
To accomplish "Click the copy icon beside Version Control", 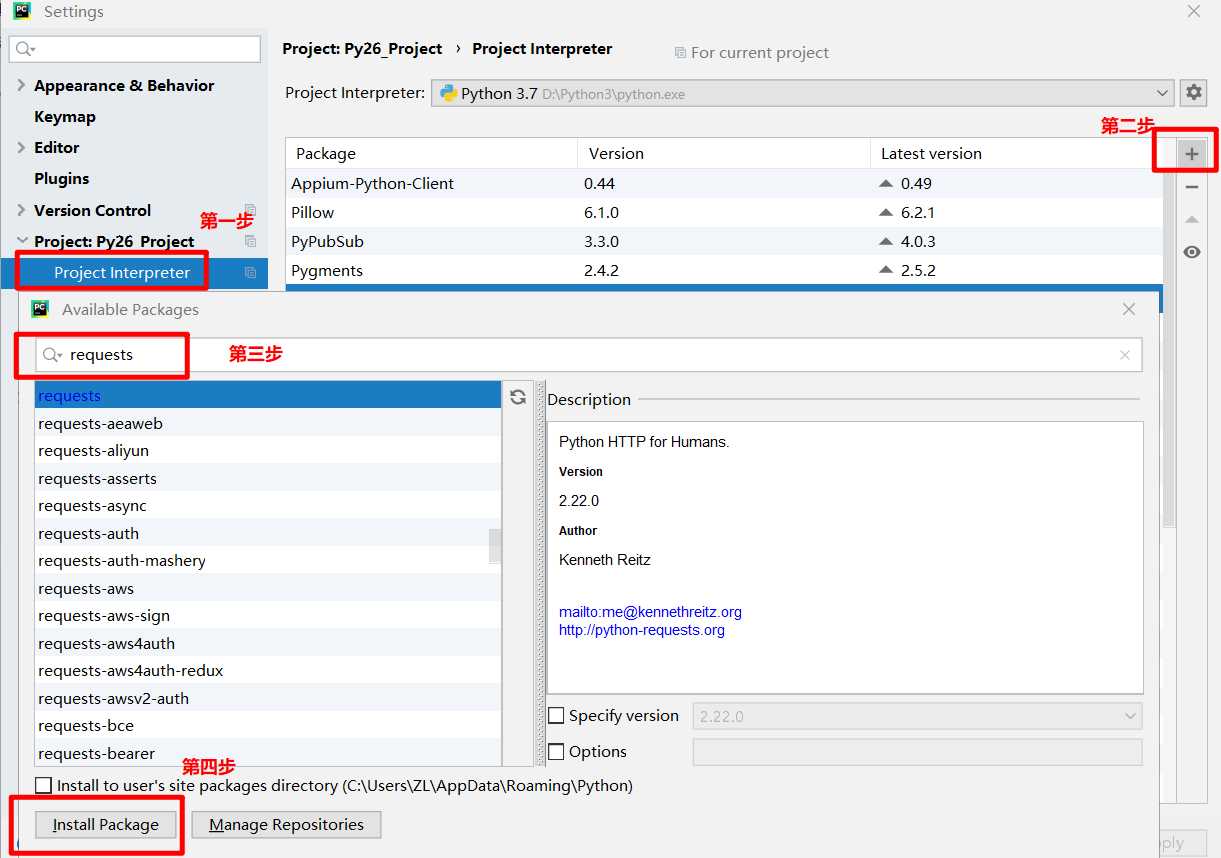I will tap(250, 210).
